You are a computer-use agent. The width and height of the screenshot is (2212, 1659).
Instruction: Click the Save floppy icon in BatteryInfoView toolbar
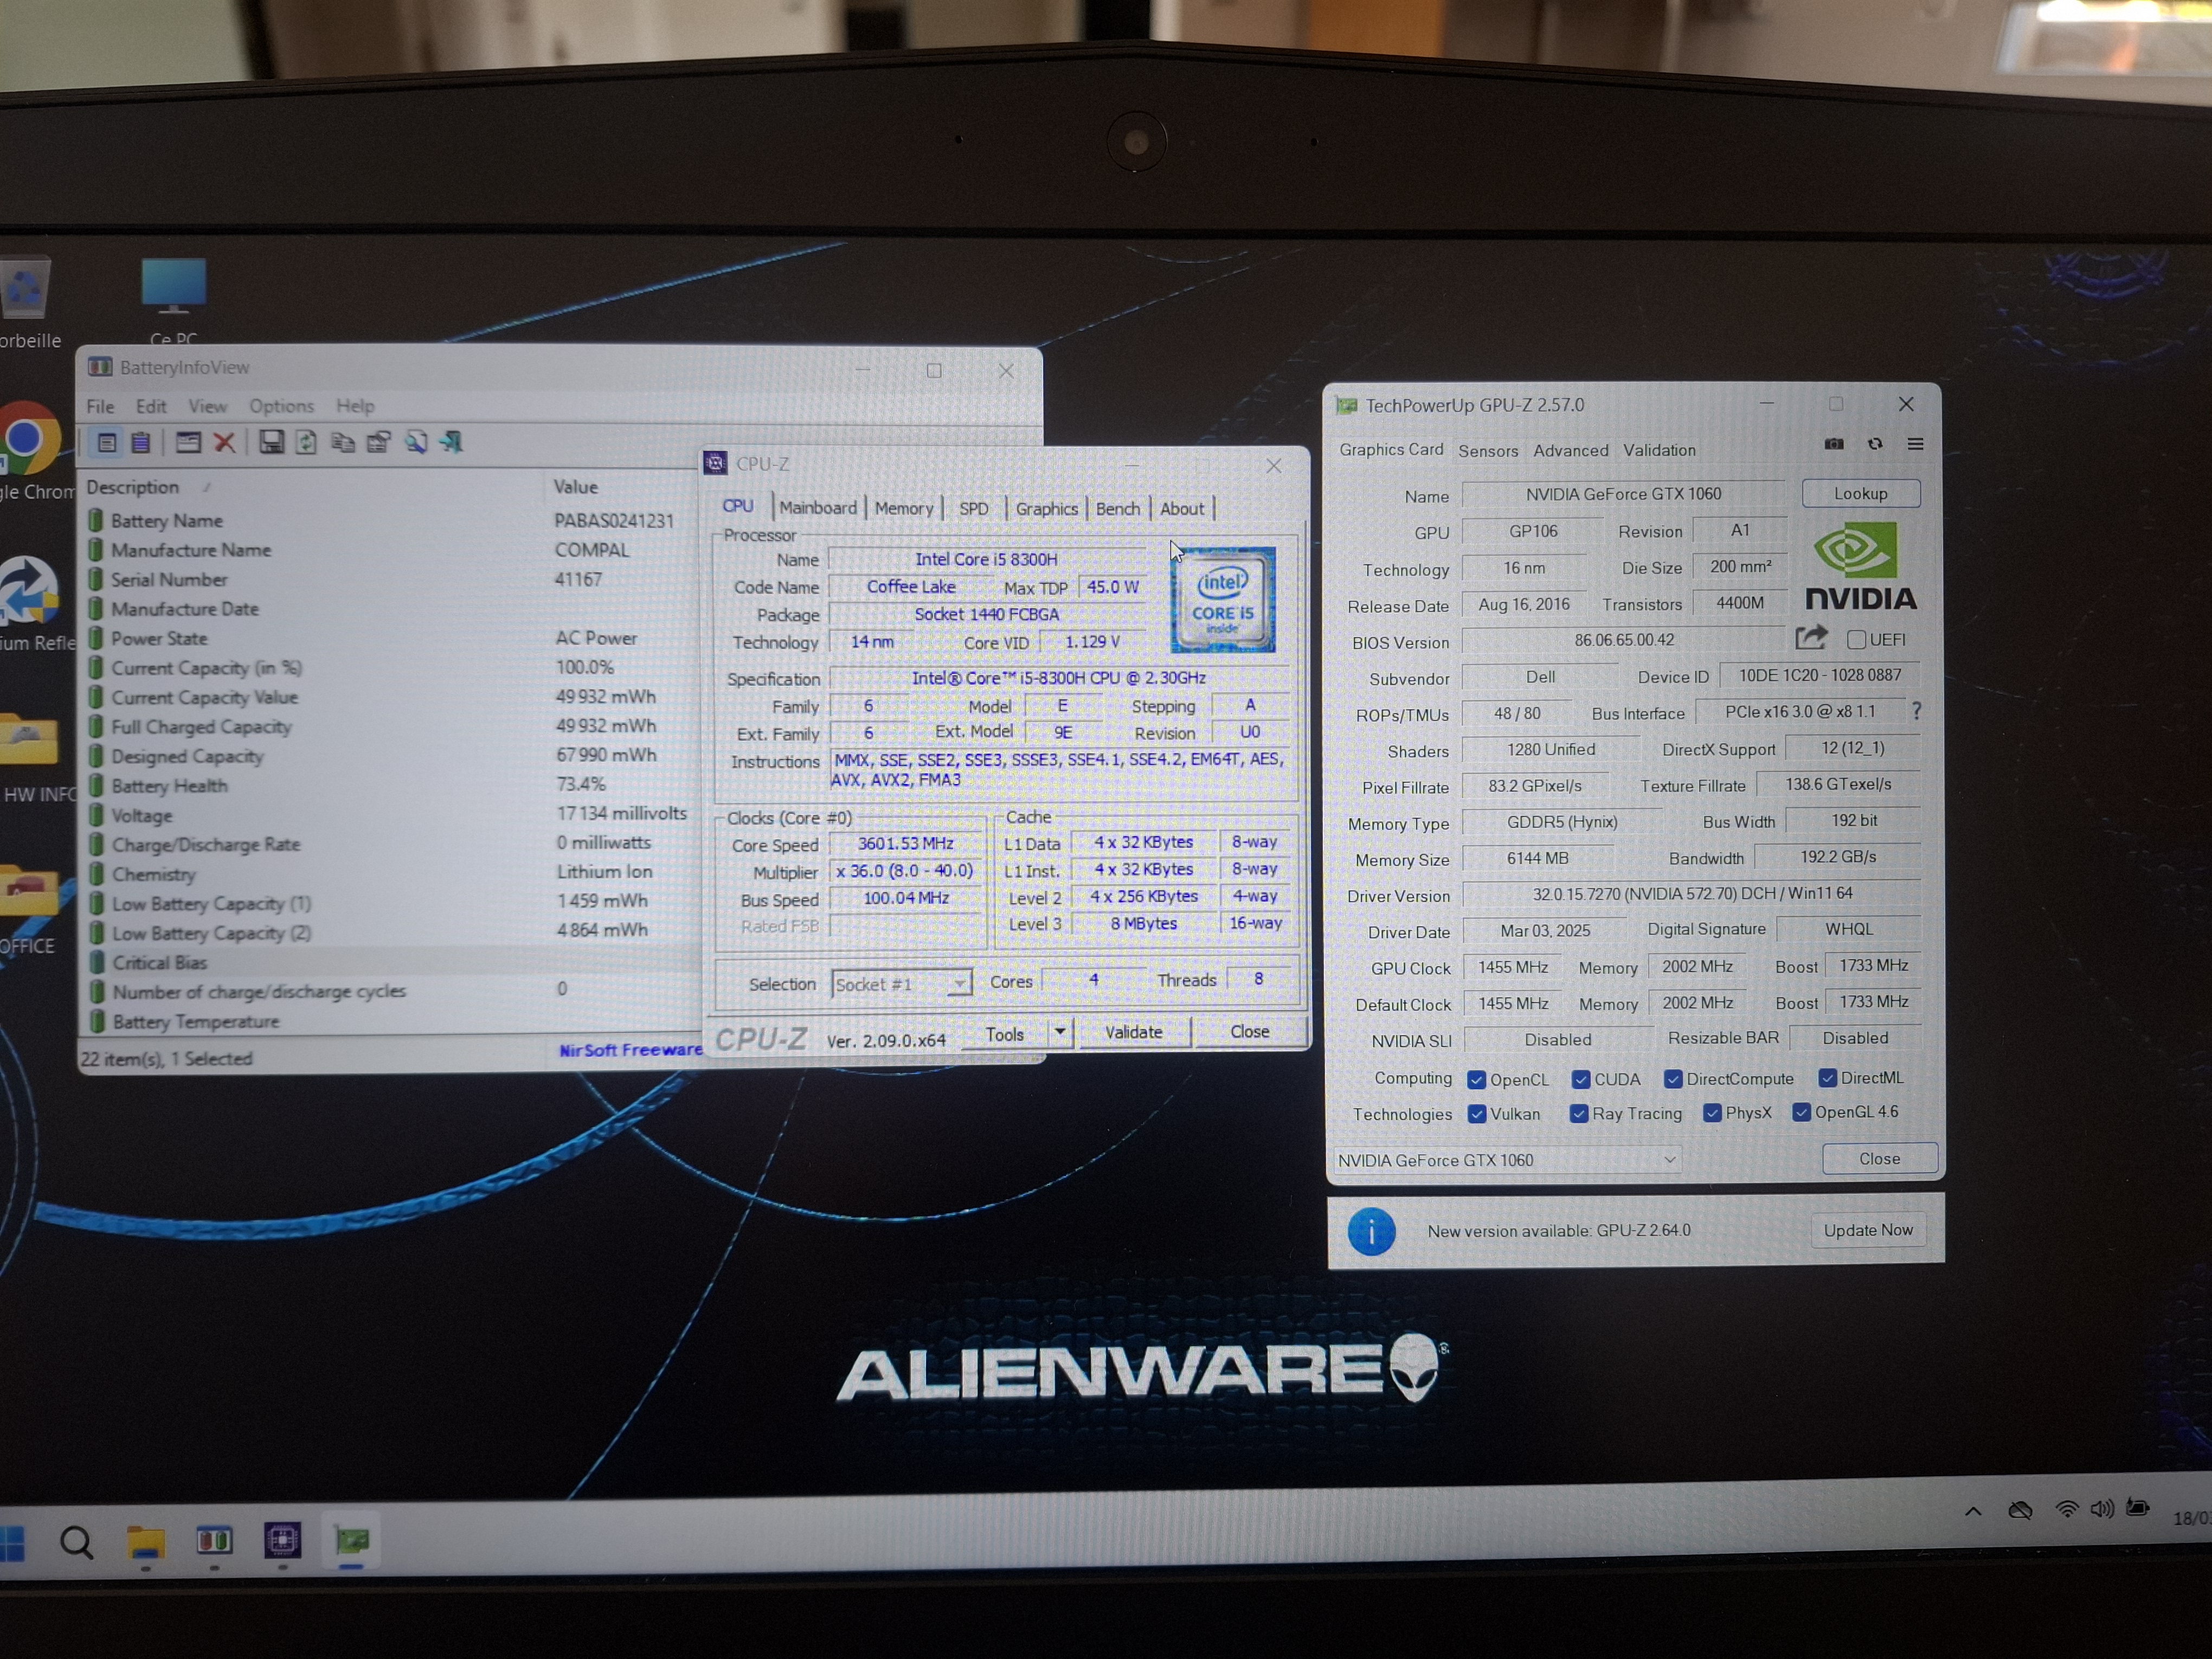click(x=271, y=442)
